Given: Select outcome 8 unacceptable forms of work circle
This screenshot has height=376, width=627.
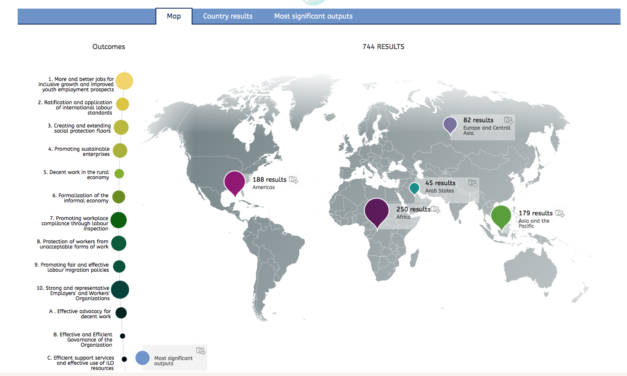Looking at the screenshot, I should pos(119,243).
